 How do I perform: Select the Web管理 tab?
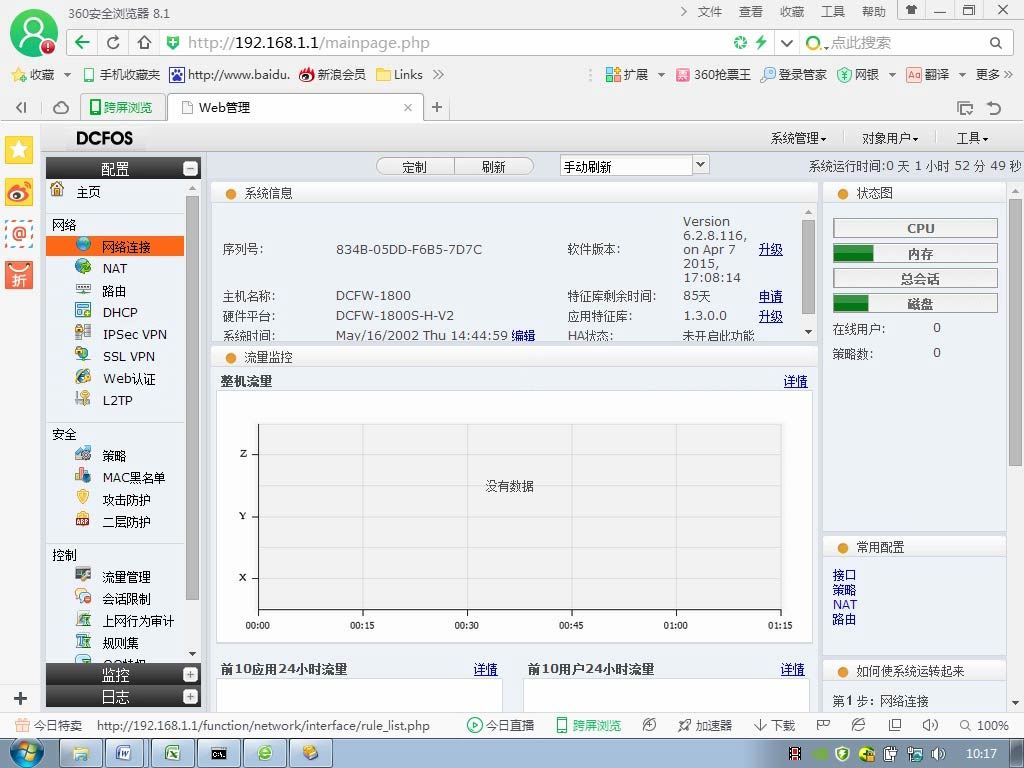click(x=295, y=107)
